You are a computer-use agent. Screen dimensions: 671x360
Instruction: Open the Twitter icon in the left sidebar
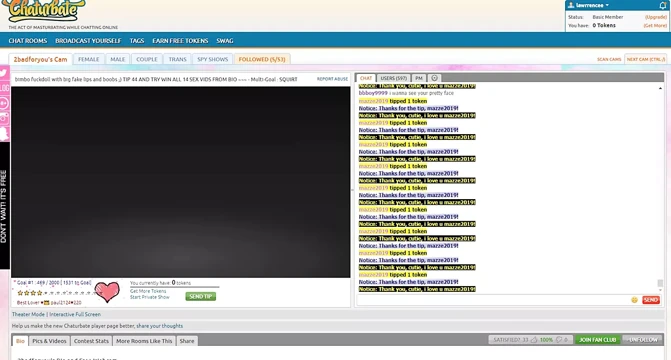pyautogui.click(x=4, y=73)
